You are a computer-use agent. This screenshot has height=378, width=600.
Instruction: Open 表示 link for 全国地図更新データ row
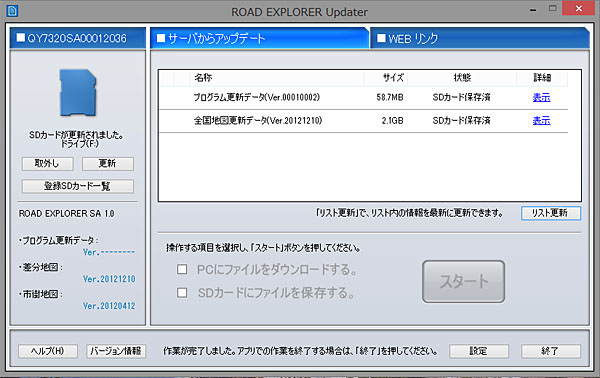click(541, 121)
